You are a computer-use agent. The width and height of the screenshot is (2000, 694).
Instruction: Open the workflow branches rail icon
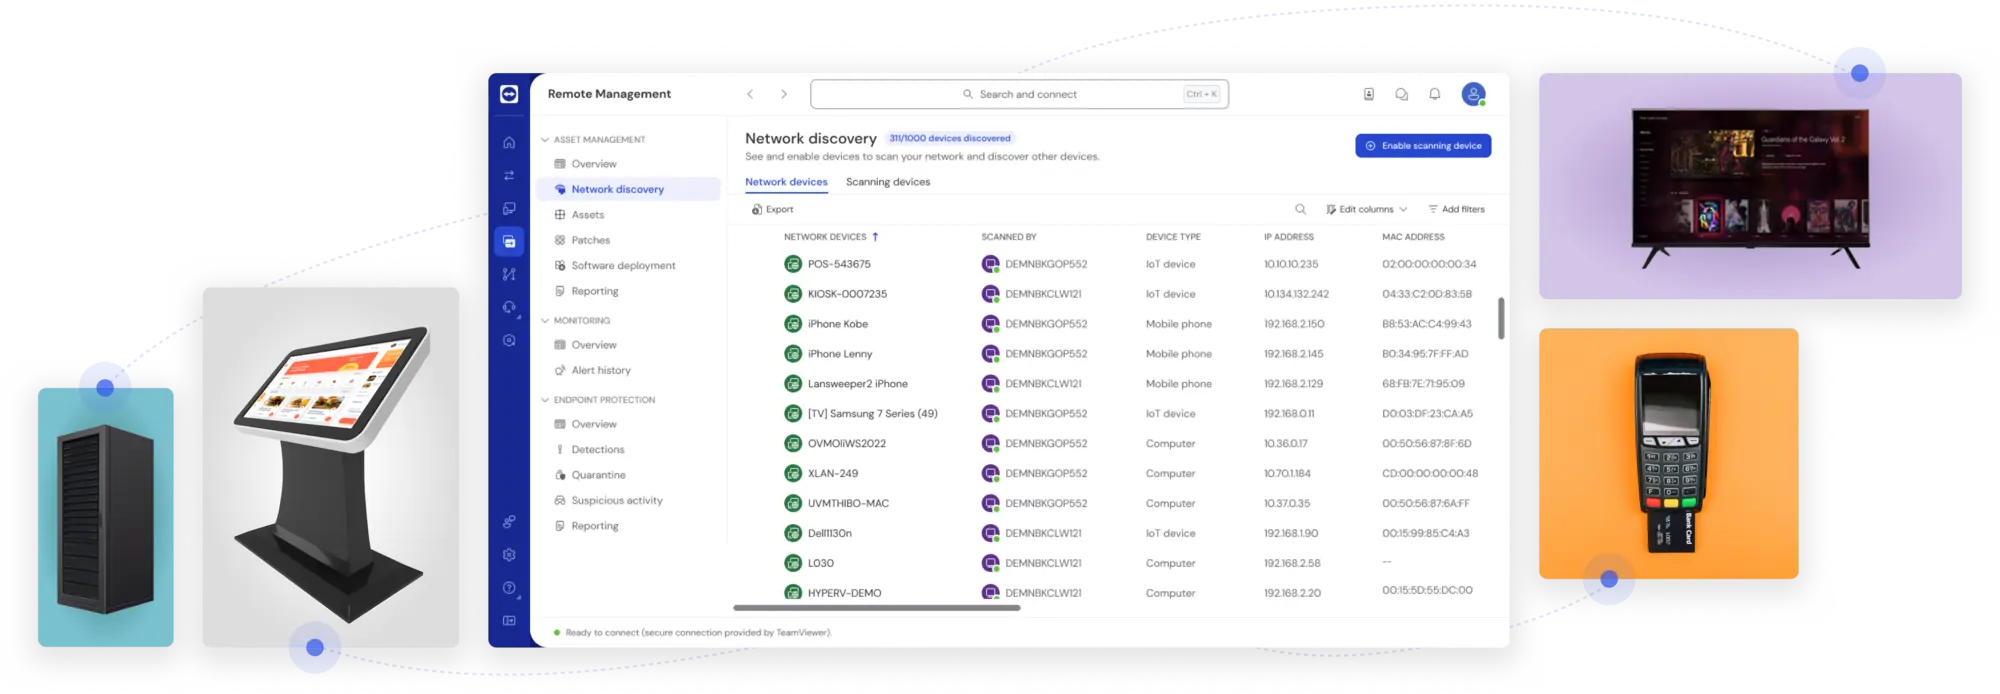(x=509, y=274)
